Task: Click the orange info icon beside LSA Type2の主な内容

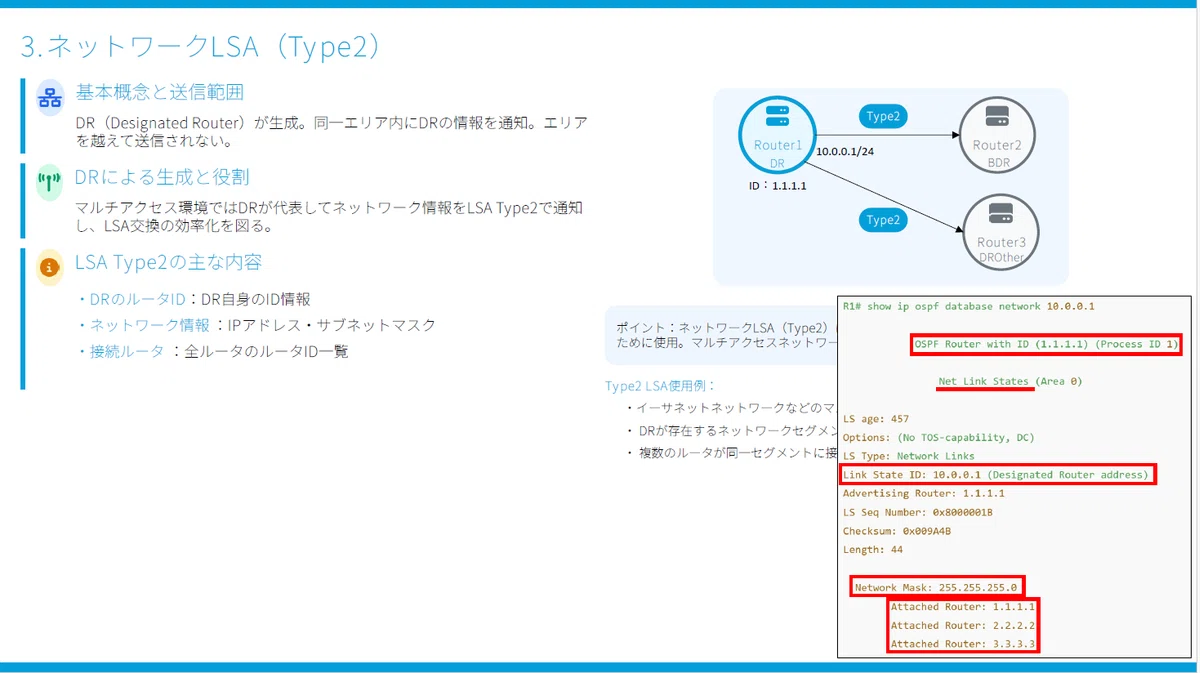Action: pos(49,267)
